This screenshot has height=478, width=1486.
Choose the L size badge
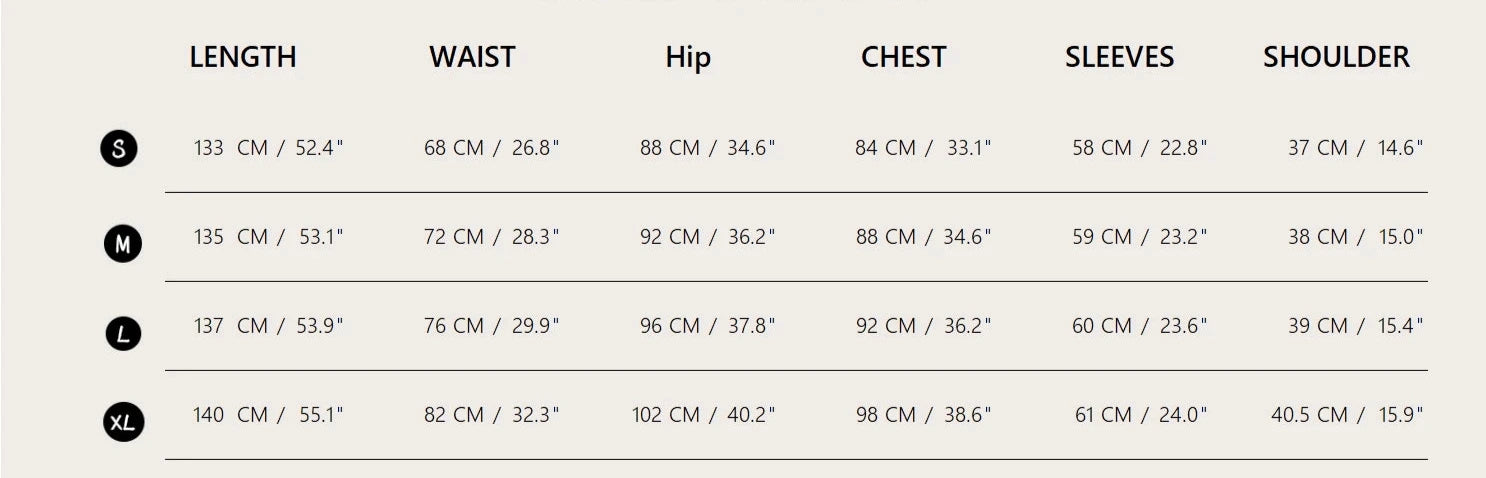click(x=123, y=333)
